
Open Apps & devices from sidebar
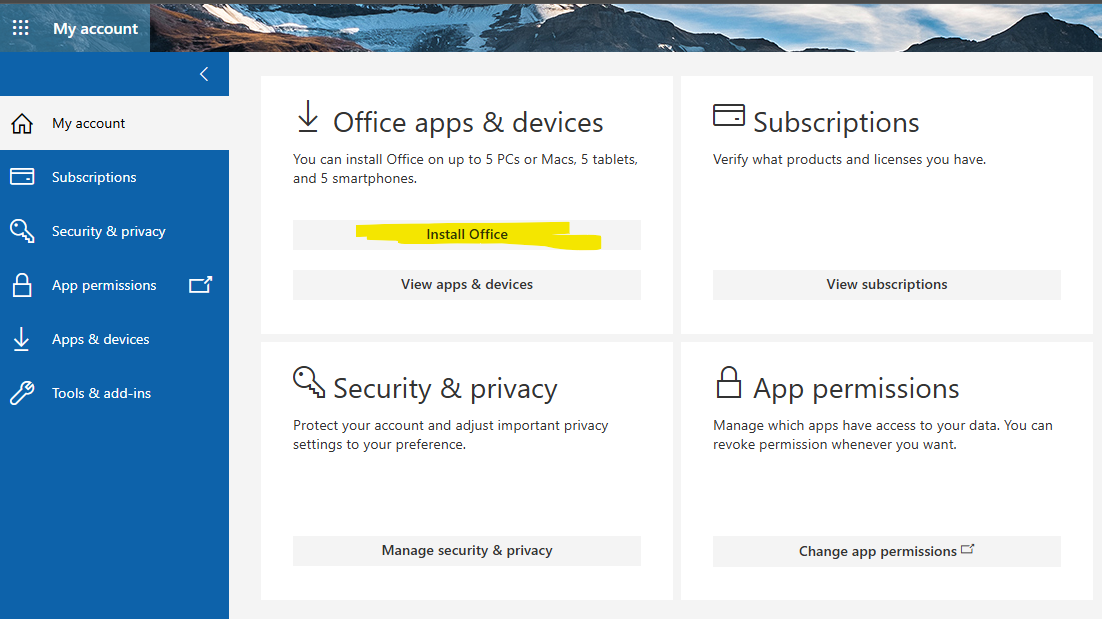pos(115,339)
